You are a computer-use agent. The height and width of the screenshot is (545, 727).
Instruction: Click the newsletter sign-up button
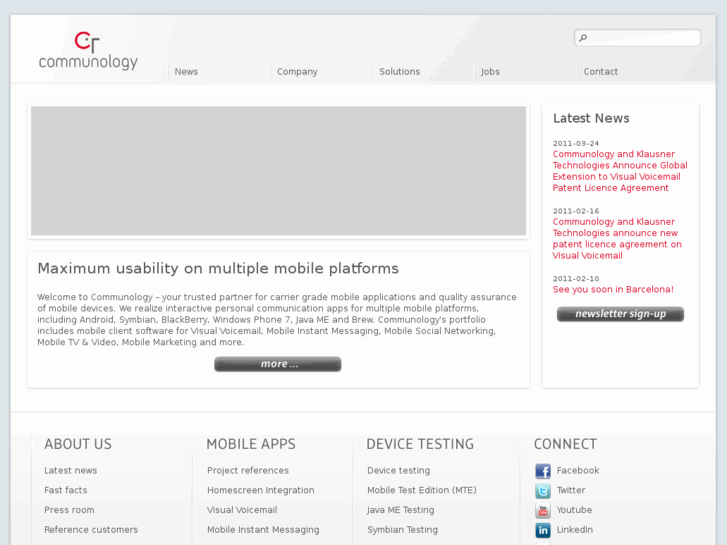pos(620,314)
